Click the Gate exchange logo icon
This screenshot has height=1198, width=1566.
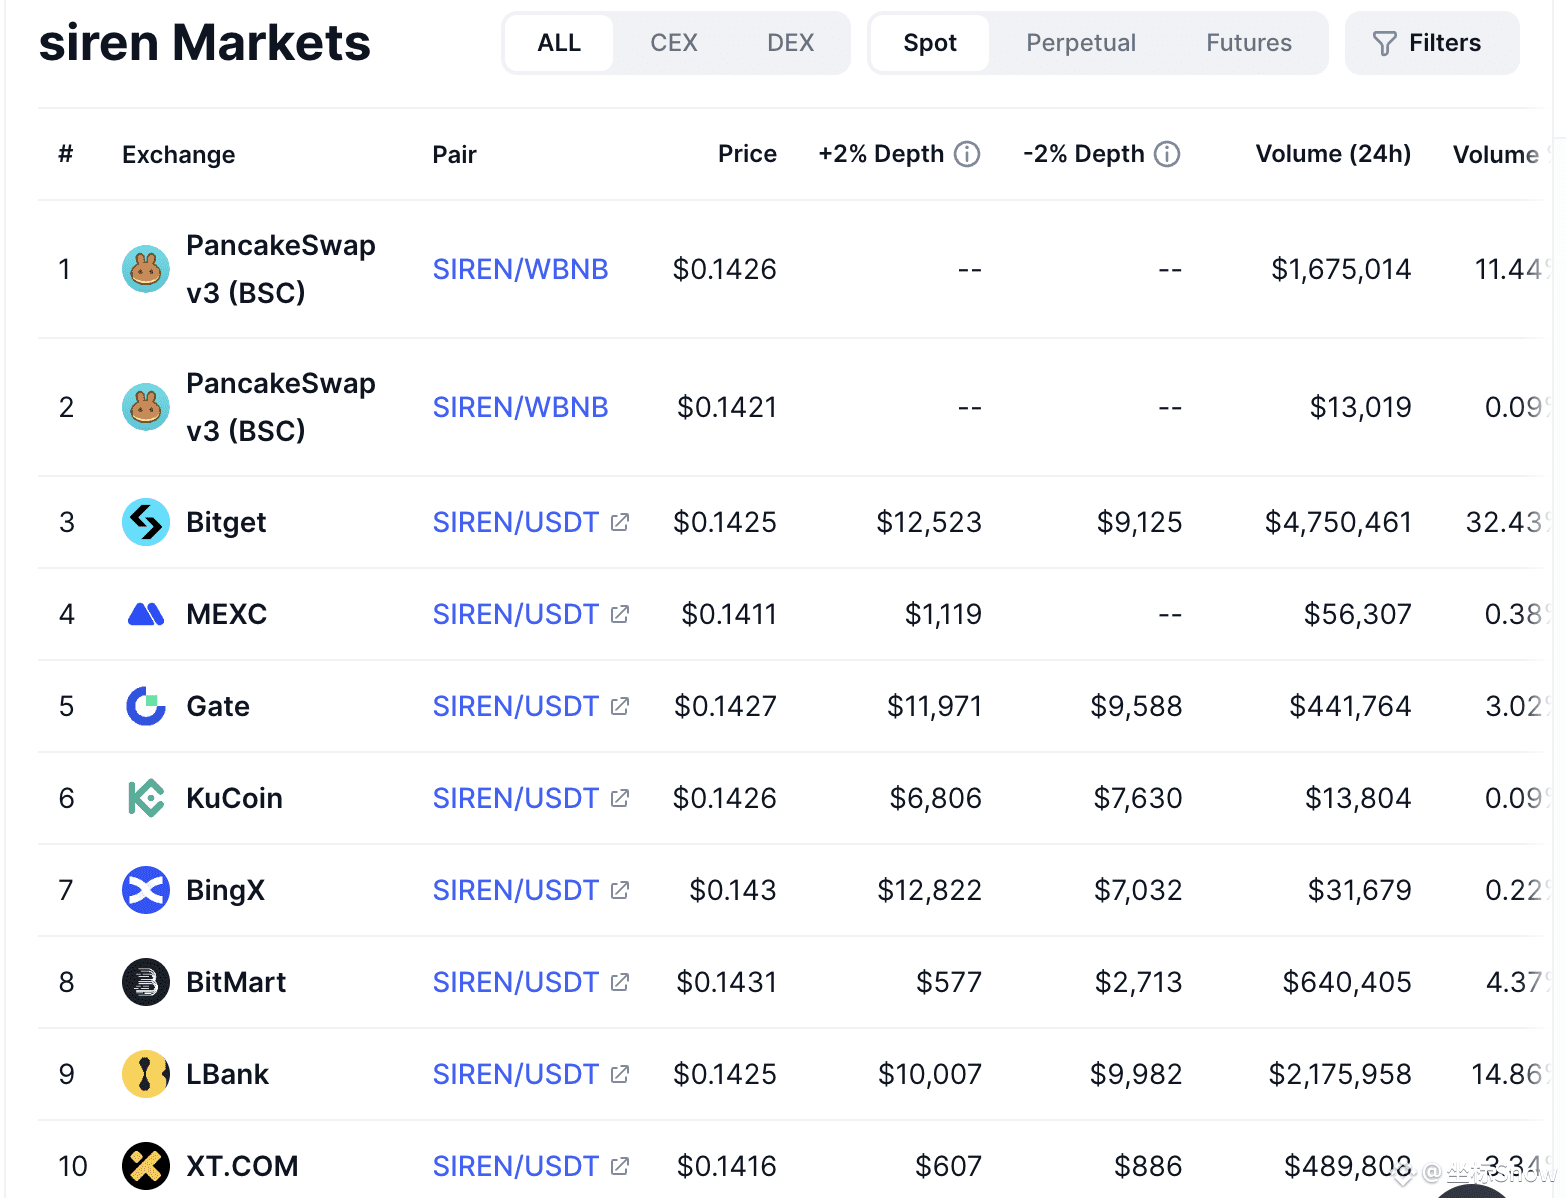[146, 706]
